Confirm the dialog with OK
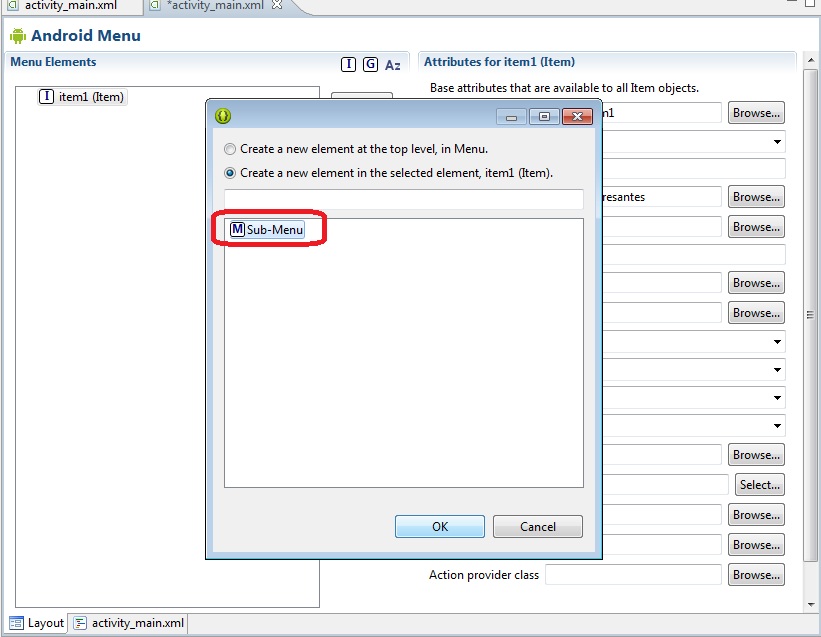The image size is (821, 637). 440,527
